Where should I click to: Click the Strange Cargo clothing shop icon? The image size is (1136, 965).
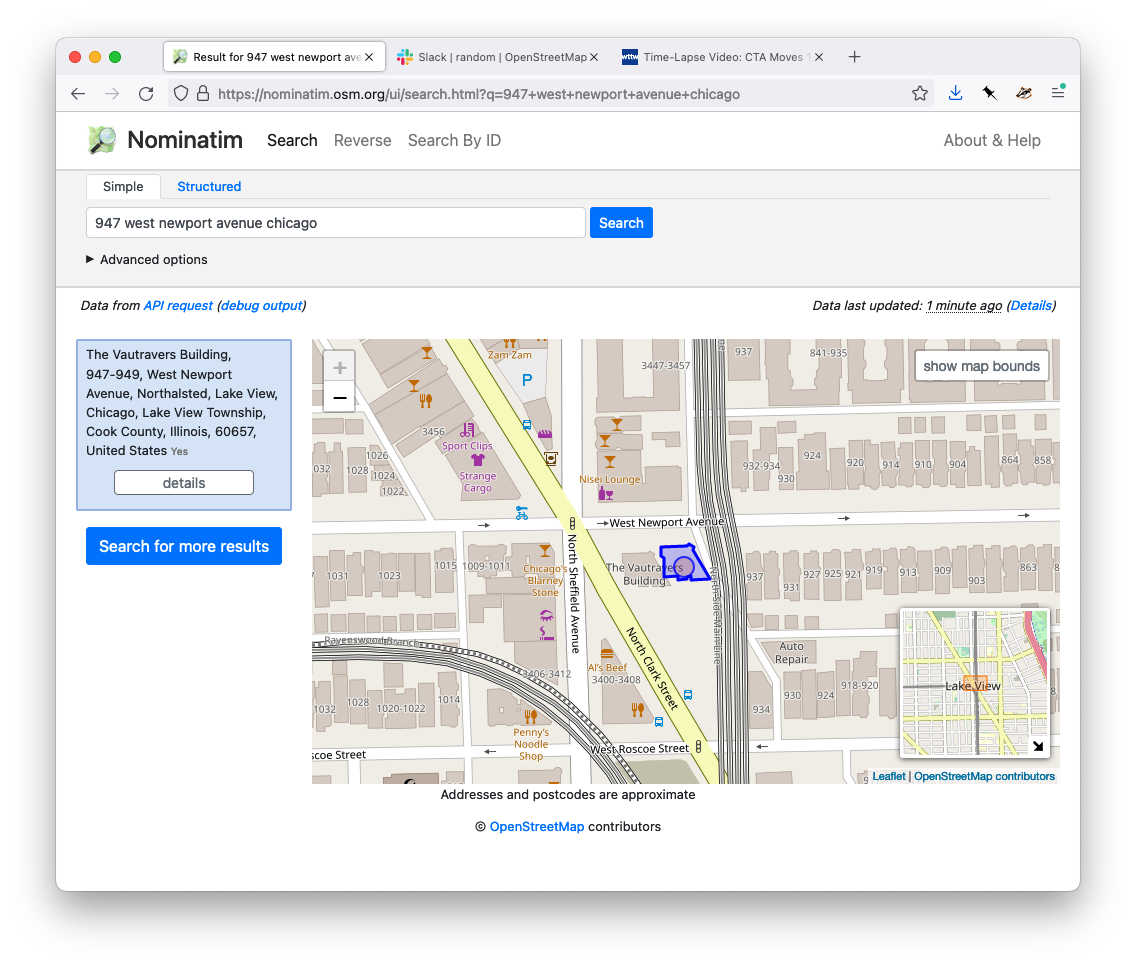(477, 460)
